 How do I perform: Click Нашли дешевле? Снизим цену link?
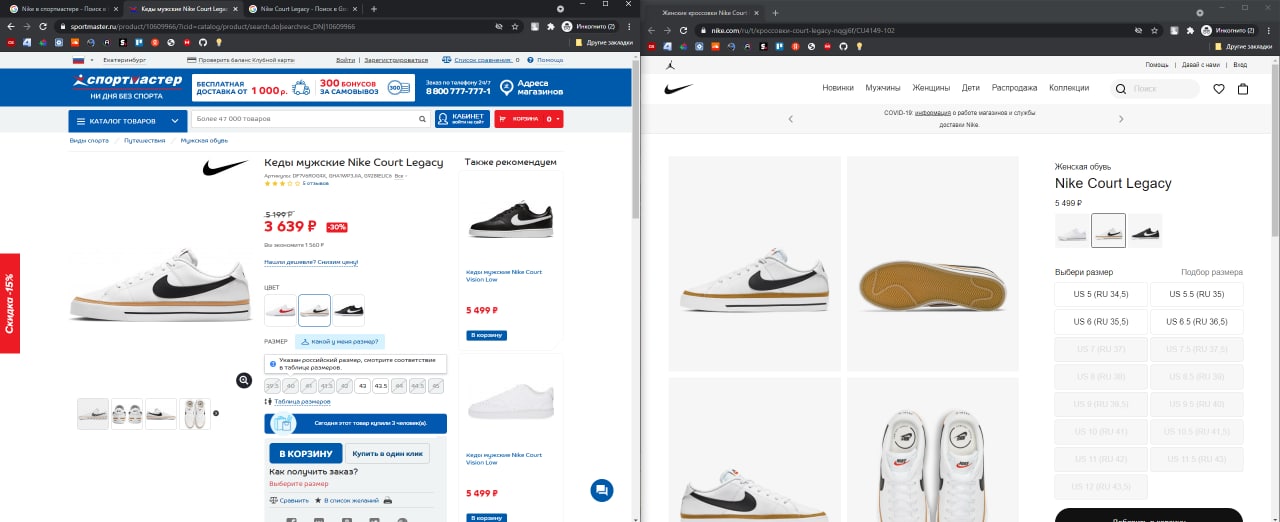pyautogui.click(x=311, y=262)
